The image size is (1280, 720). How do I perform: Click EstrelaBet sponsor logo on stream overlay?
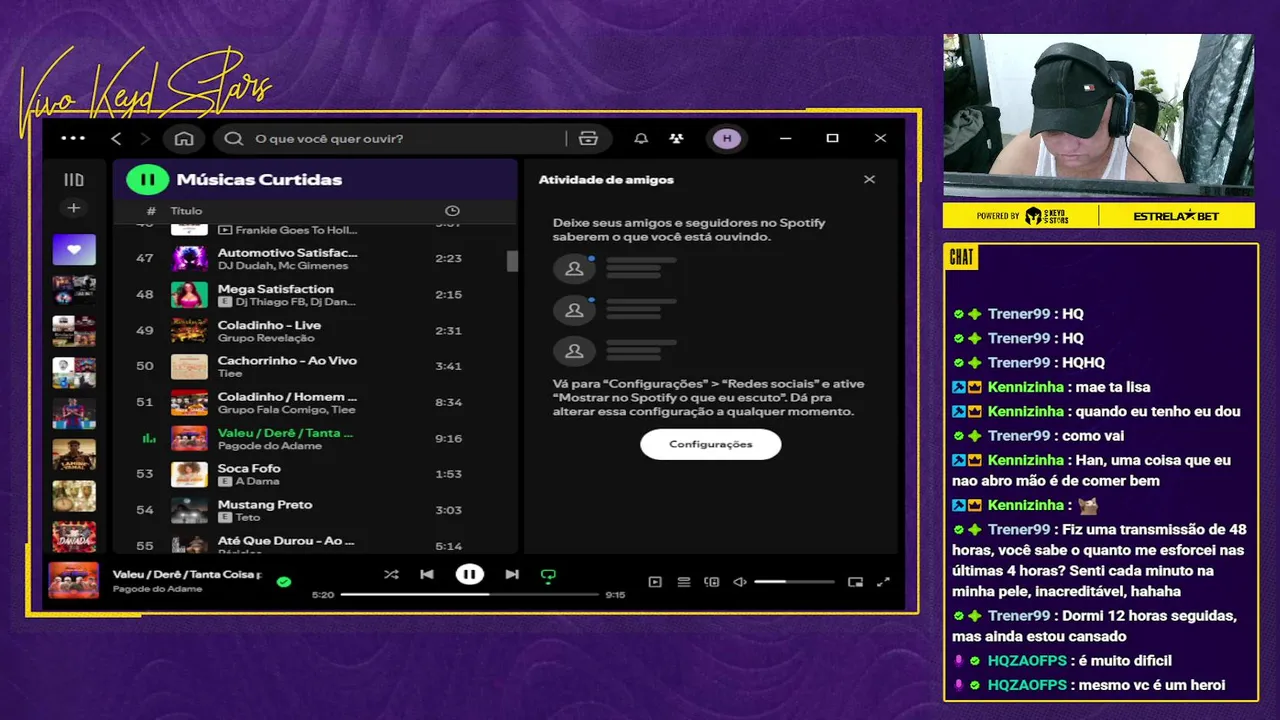pos(1178,216)
